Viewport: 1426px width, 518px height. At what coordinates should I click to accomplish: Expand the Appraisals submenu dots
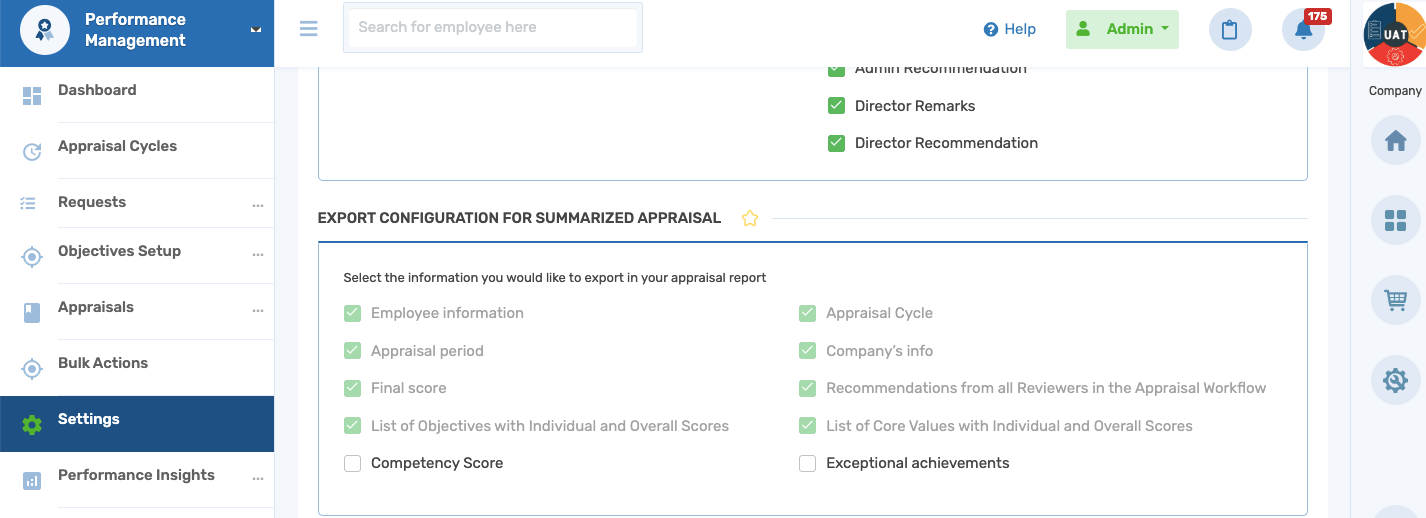[258, 310]
